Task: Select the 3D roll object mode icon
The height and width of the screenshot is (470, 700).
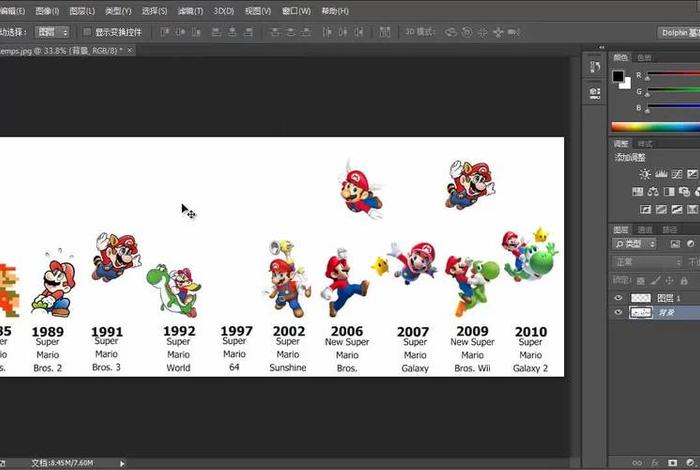Action: [x=467, y=32]
